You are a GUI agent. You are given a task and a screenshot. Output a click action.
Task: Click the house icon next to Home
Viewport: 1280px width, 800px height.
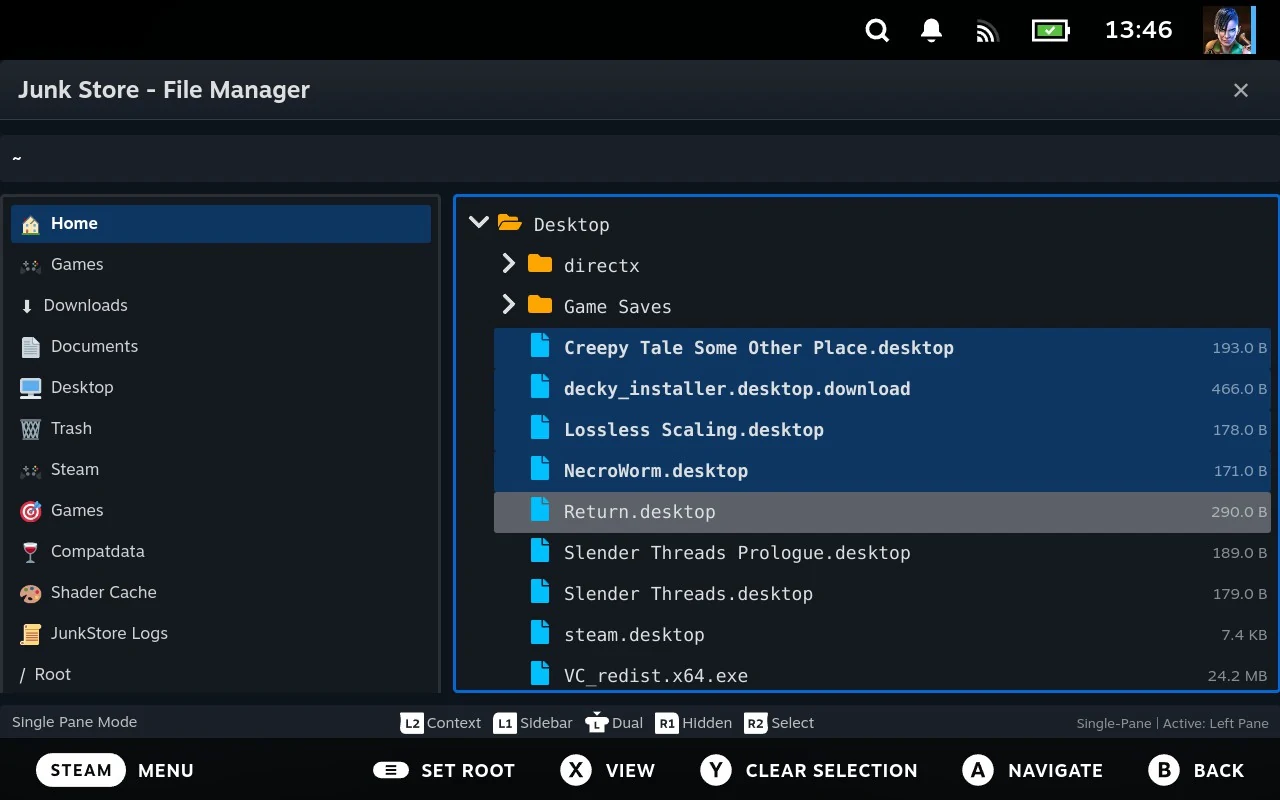coord(31,224)
